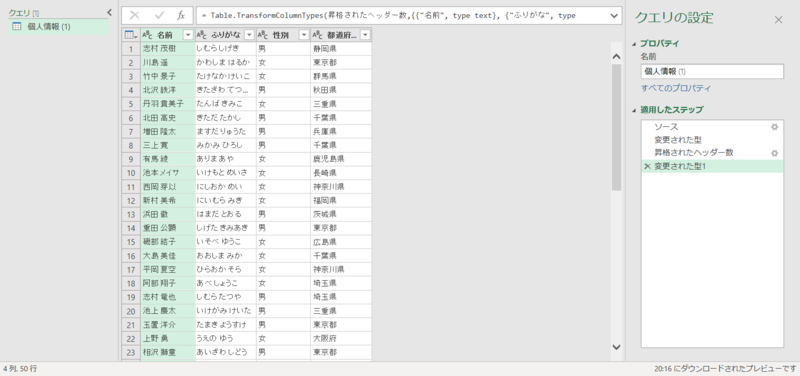Viewport: 800px width, 376px height.
Task: Click the cell はまだ とおる
Action: coord(226,214)
